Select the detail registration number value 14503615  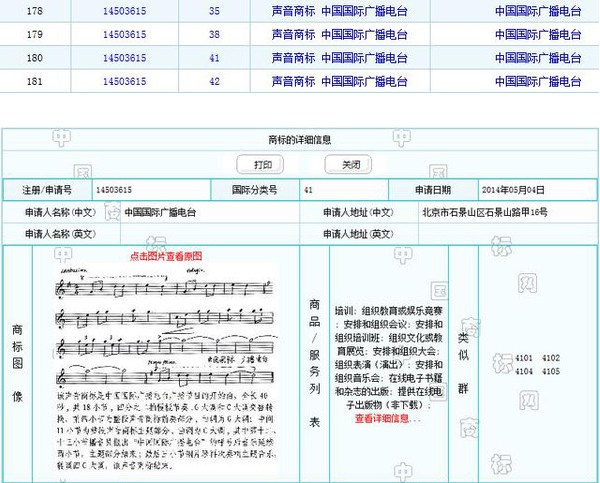(x=114, y=190)
